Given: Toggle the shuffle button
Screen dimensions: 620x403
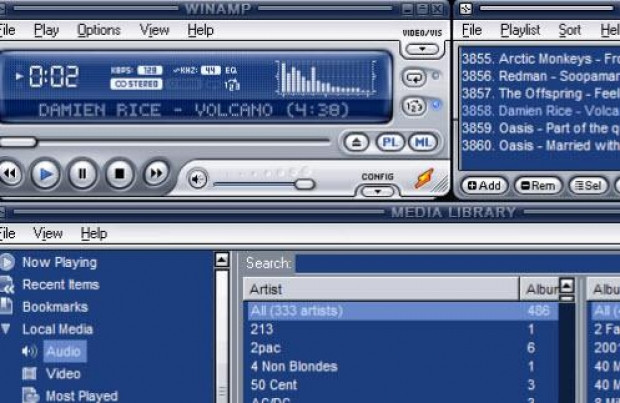Looking at the screenshot, I should [414, 106].
